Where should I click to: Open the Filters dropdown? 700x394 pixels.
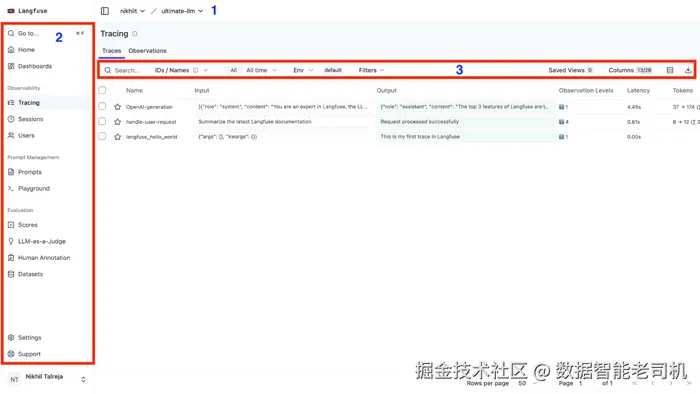[371, 71]
